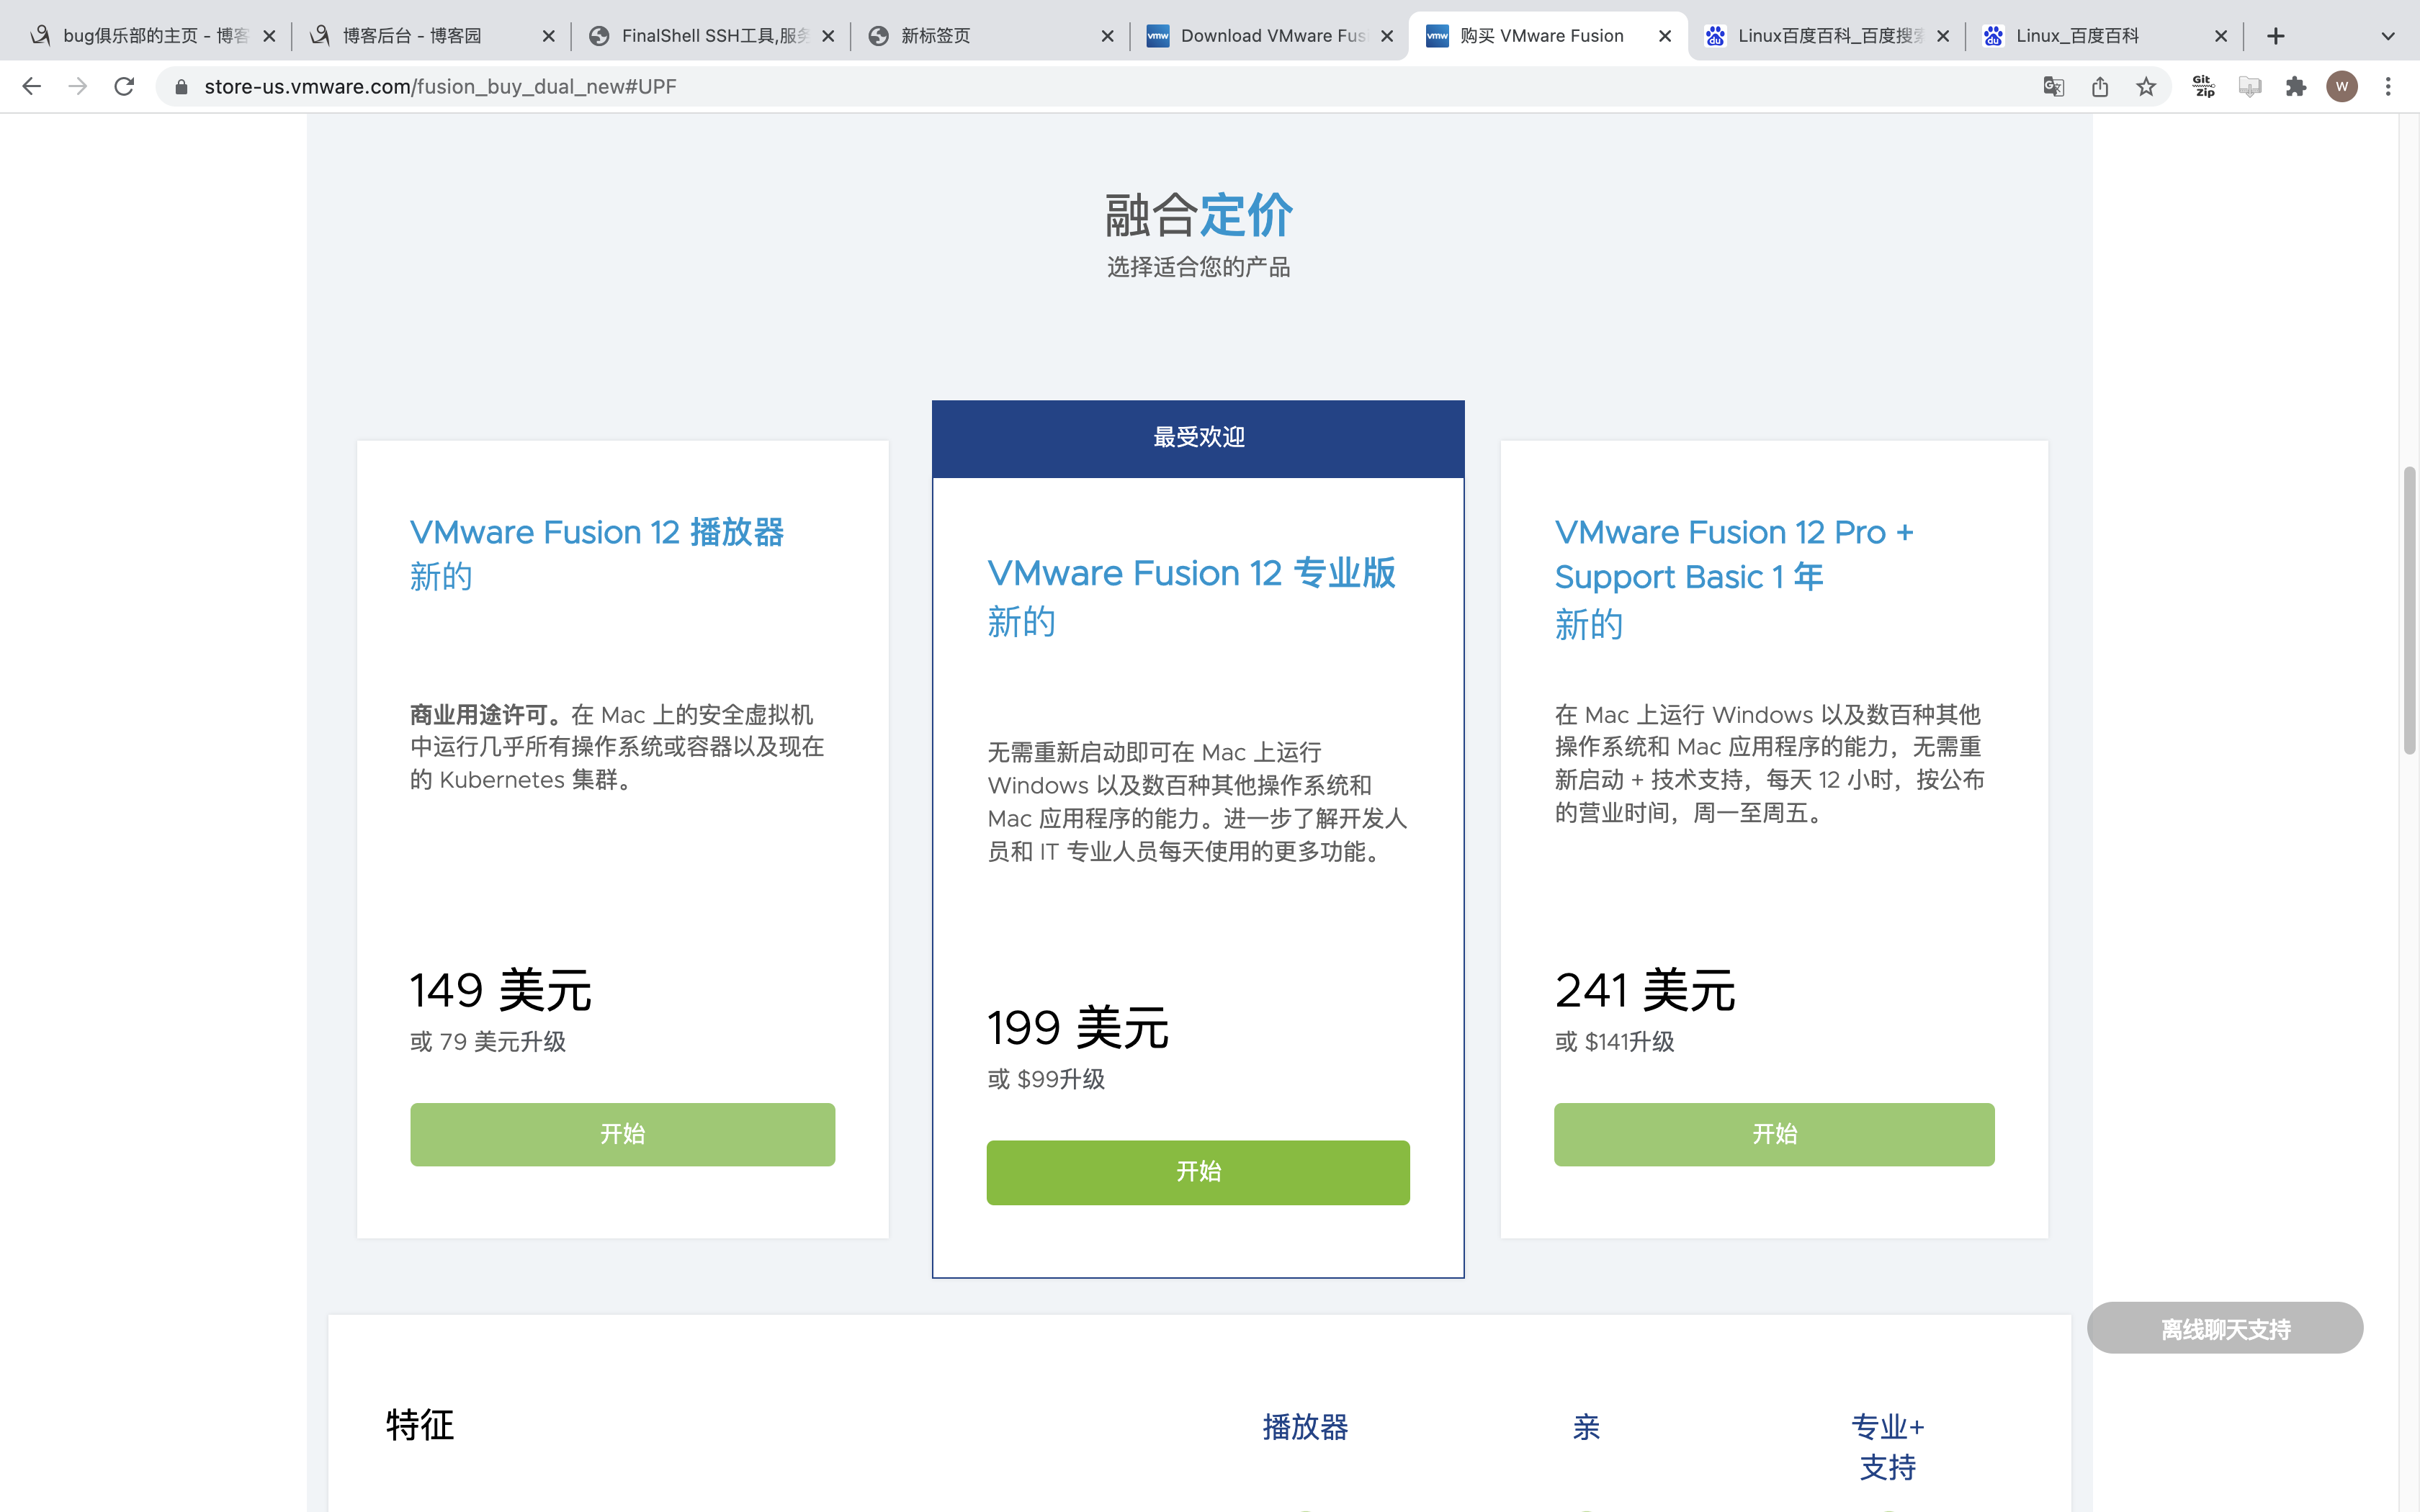Click the share page icon
This screenshot has height=1512, width=2420.
pyautogui.click(x=2100, y=87)
